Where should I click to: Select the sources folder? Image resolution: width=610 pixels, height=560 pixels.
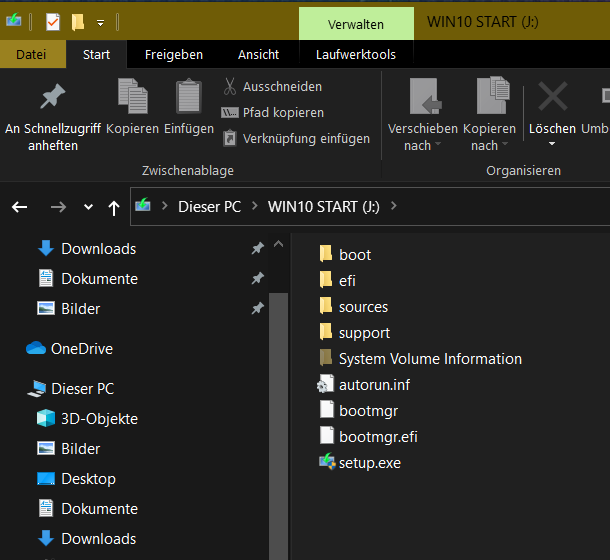coord(353,307)
